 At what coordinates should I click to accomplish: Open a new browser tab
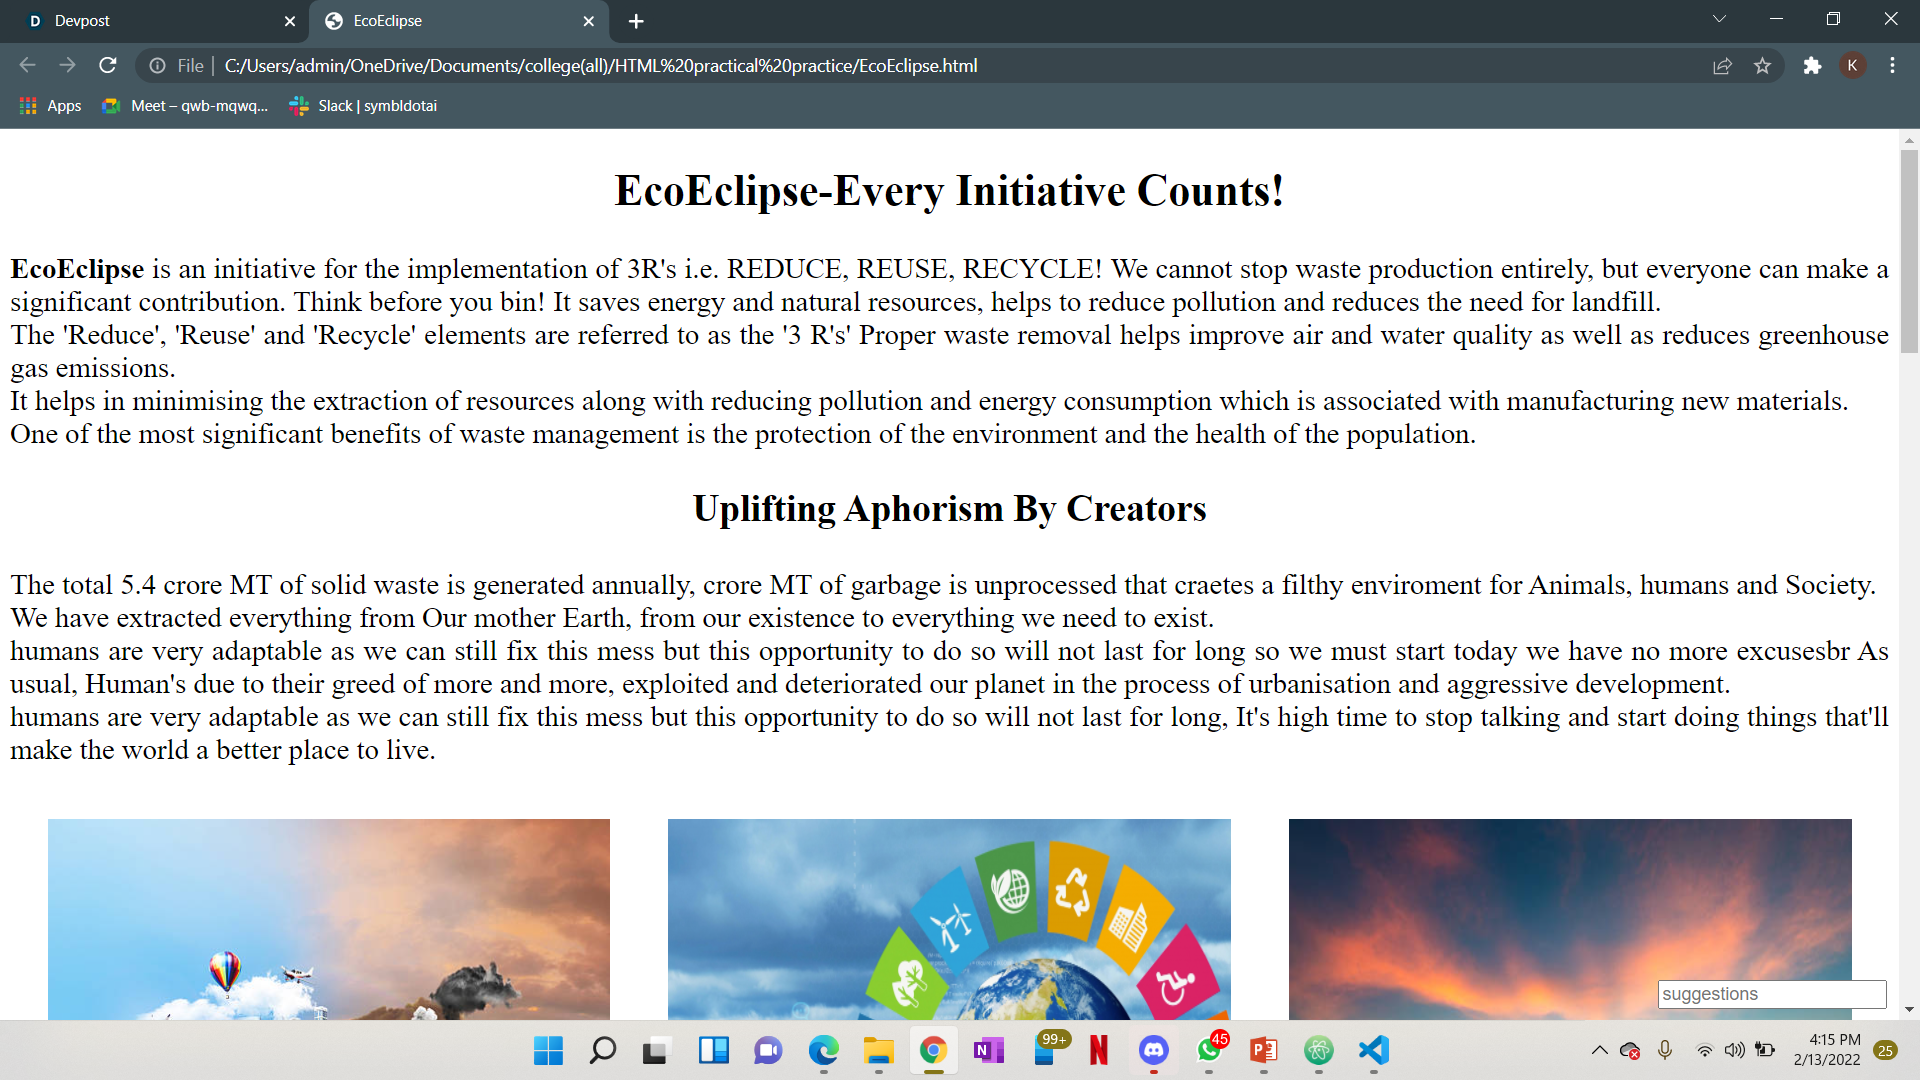point(636,21)
